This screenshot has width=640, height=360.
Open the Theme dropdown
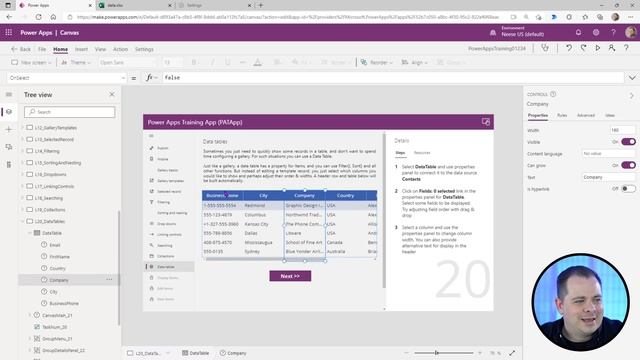click(x=76, y=62)
